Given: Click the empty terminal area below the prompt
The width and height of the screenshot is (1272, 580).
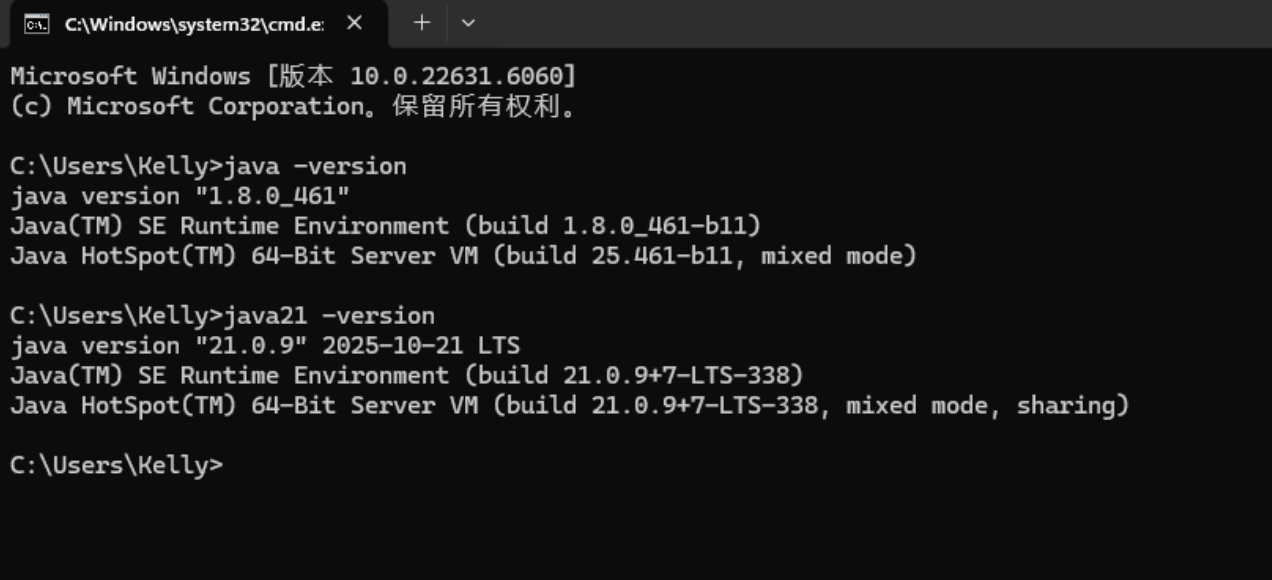Looking at the screenshot, I should [636, 530].
